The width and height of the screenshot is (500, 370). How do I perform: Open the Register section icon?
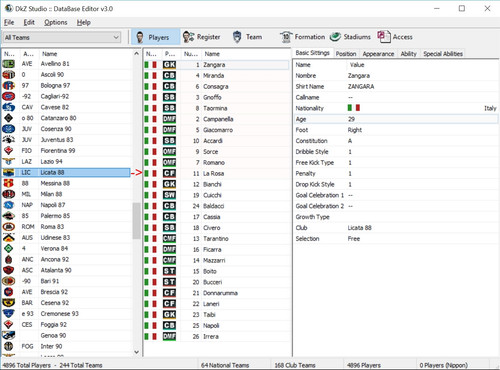(x=189, y=37)
